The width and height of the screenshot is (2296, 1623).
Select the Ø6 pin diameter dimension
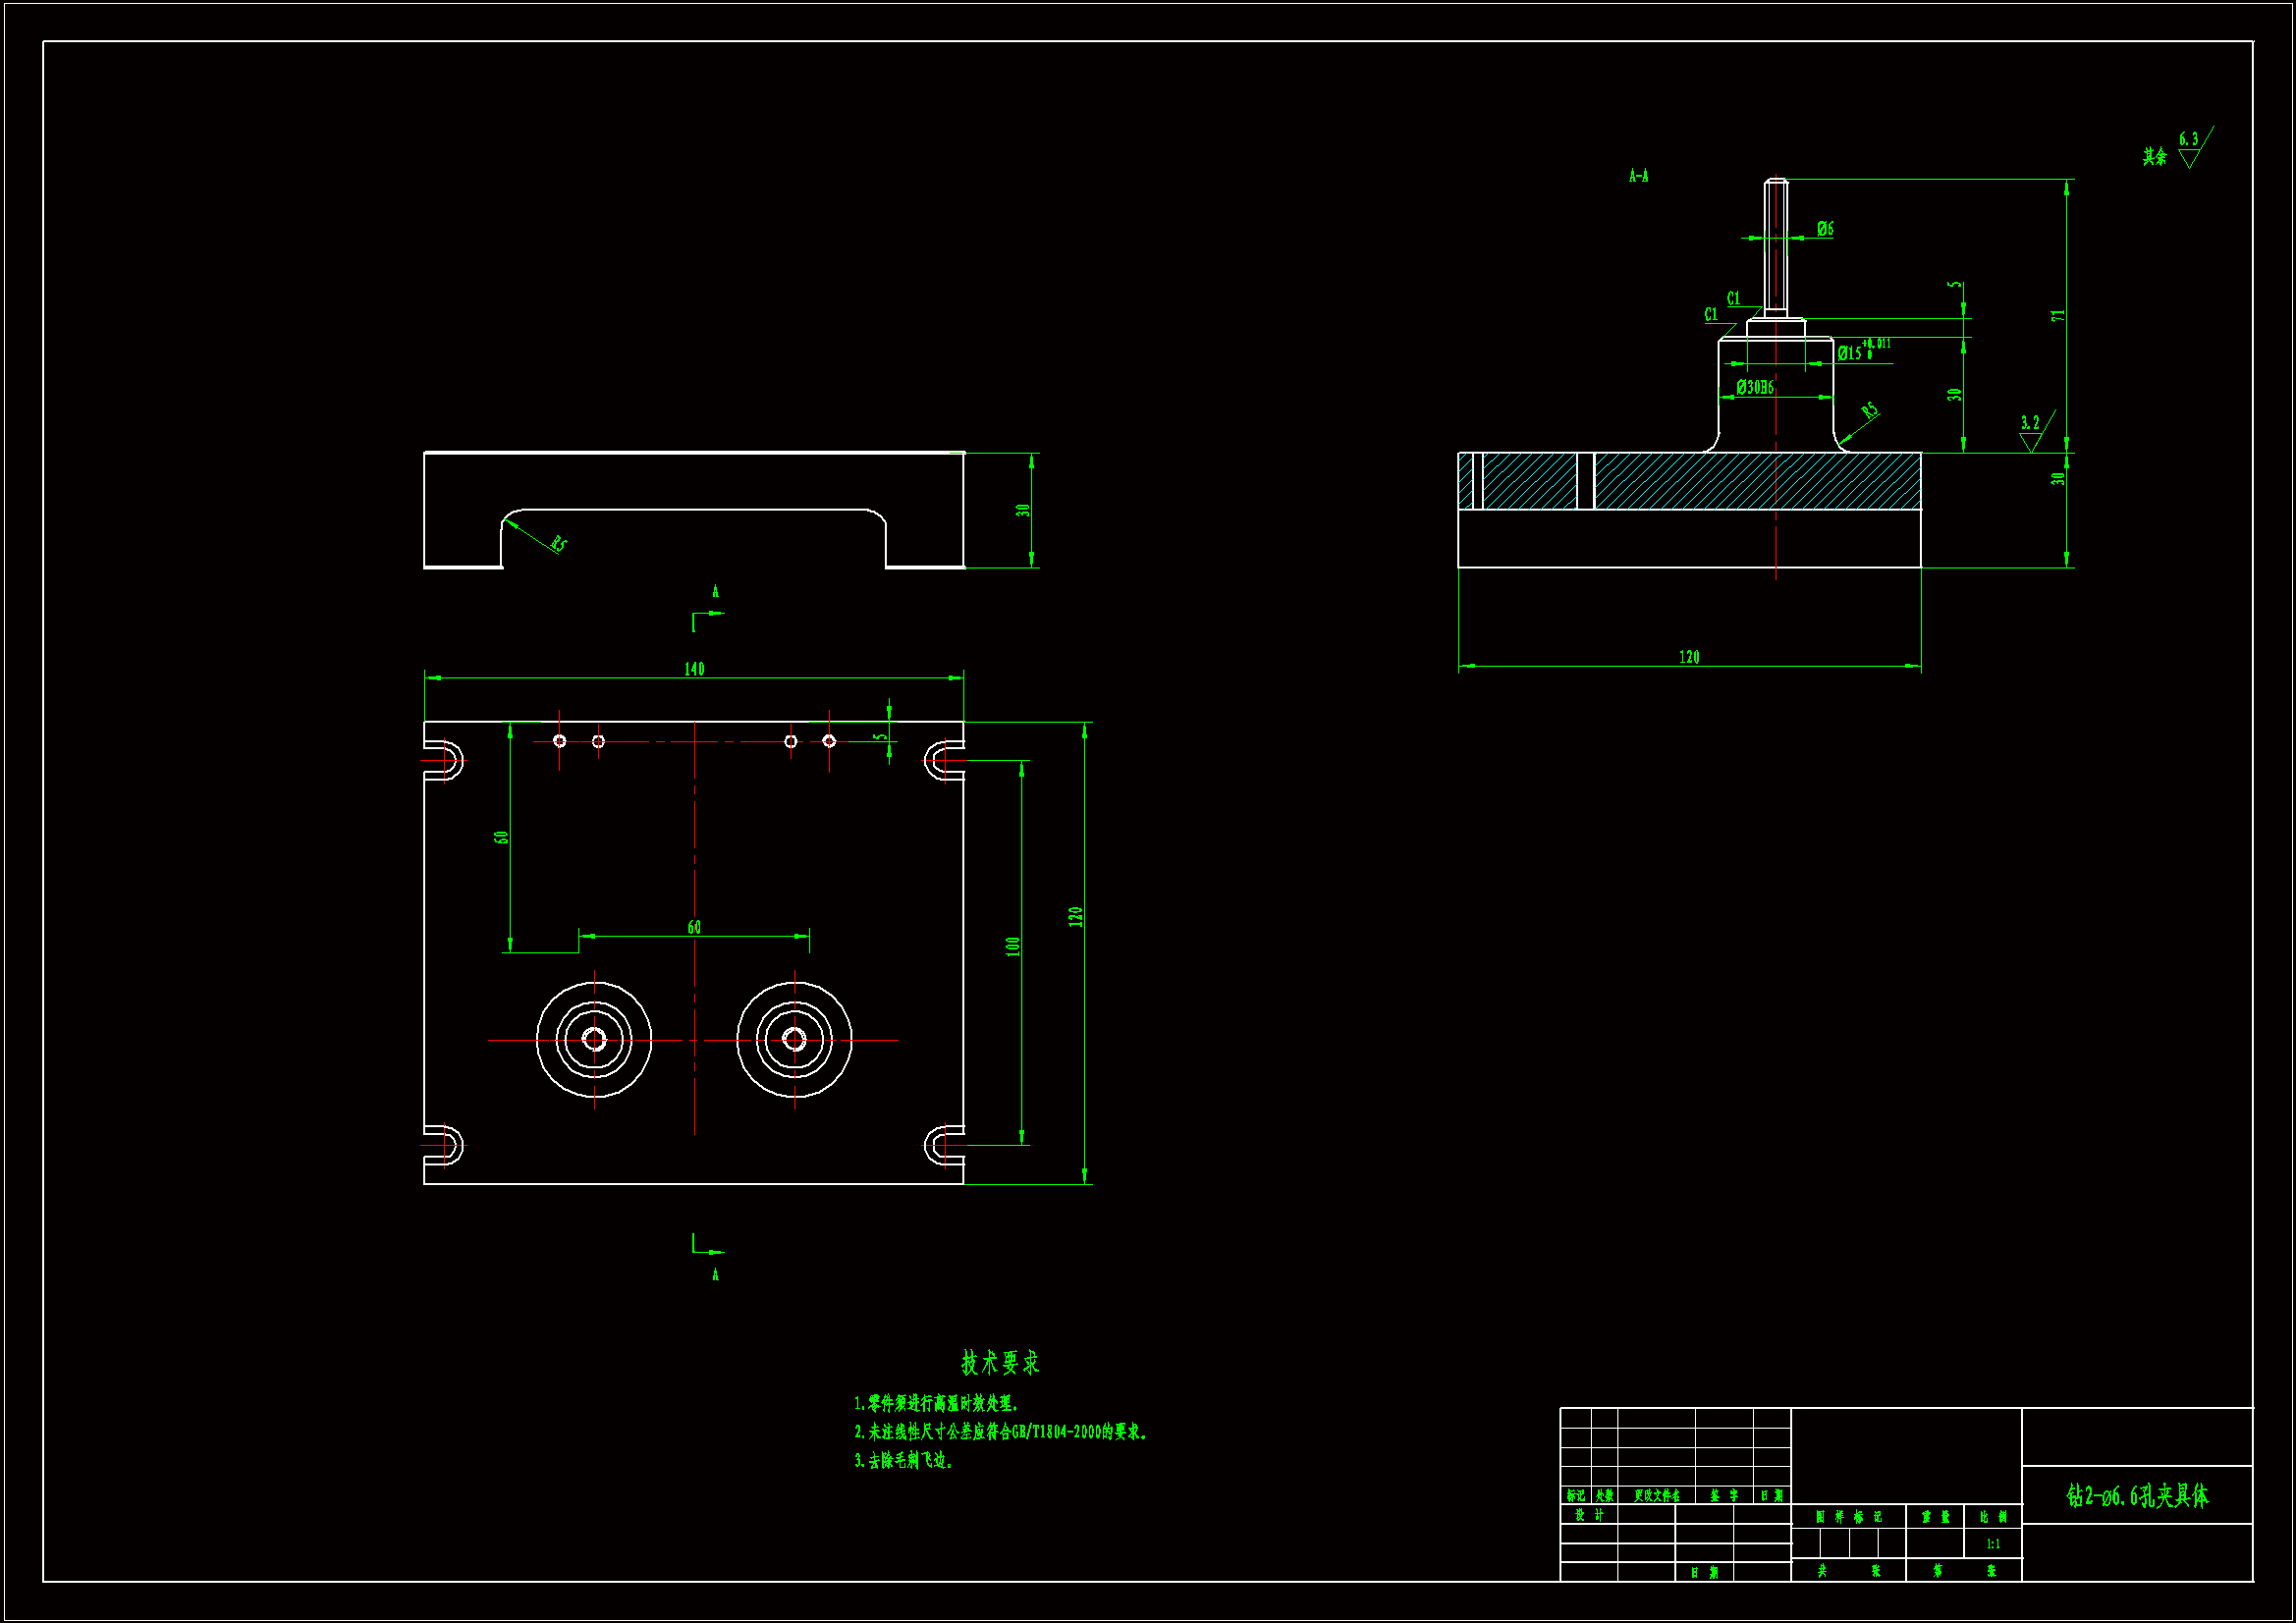pos(1825,229)
